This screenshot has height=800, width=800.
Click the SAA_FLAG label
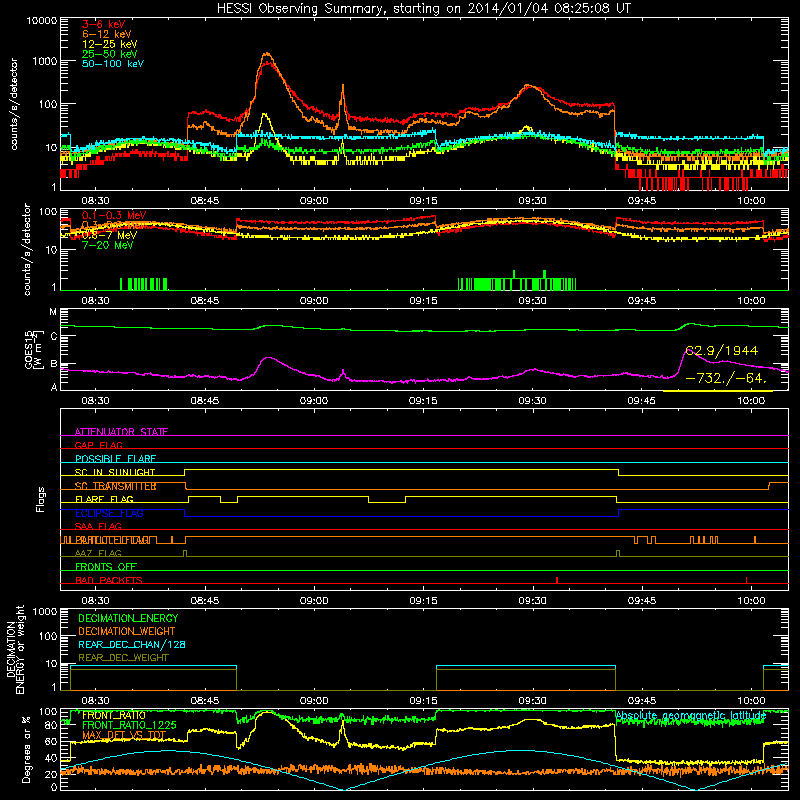pos(98,526)
